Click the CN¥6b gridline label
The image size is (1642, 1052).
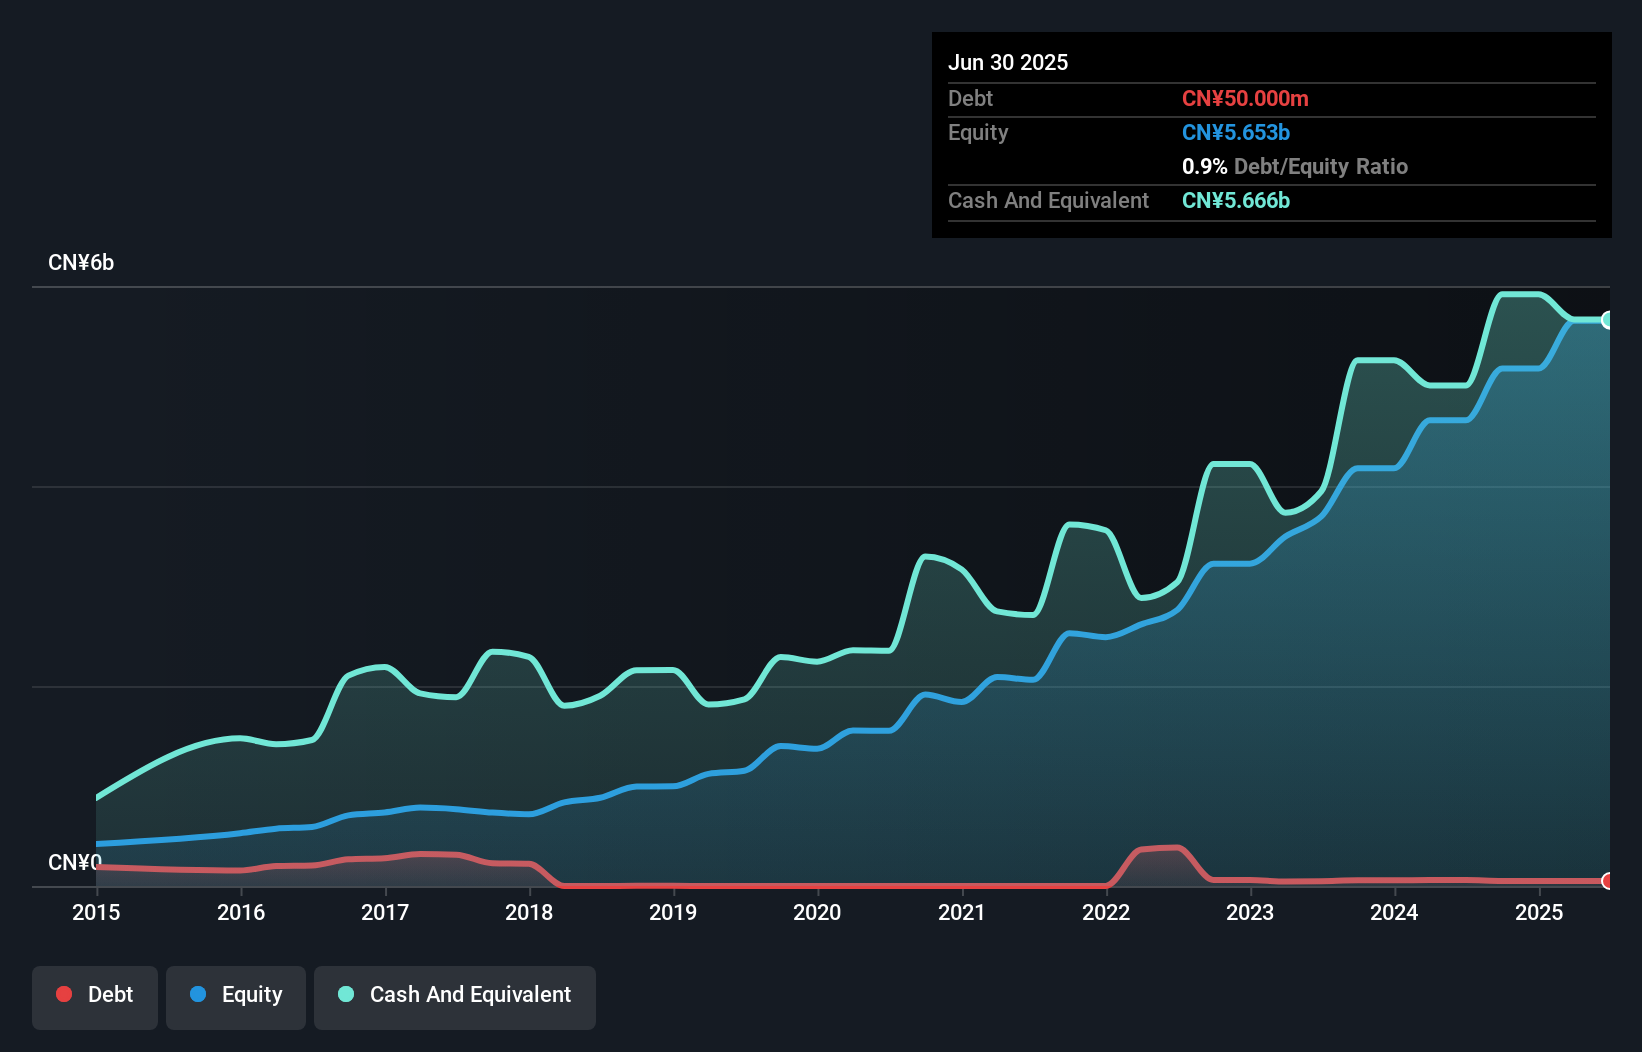click(x=82, y=262)
